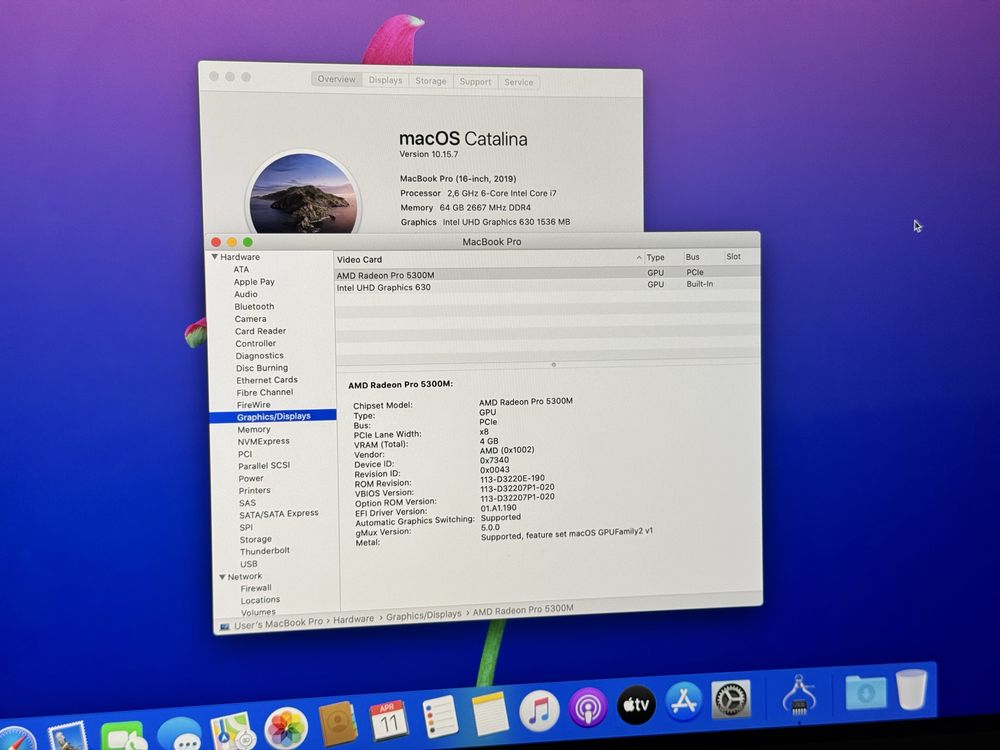This screenshot has height=750, width=1000.
Task: Sort by the Slot column header
Action: (x=733, y=256)
